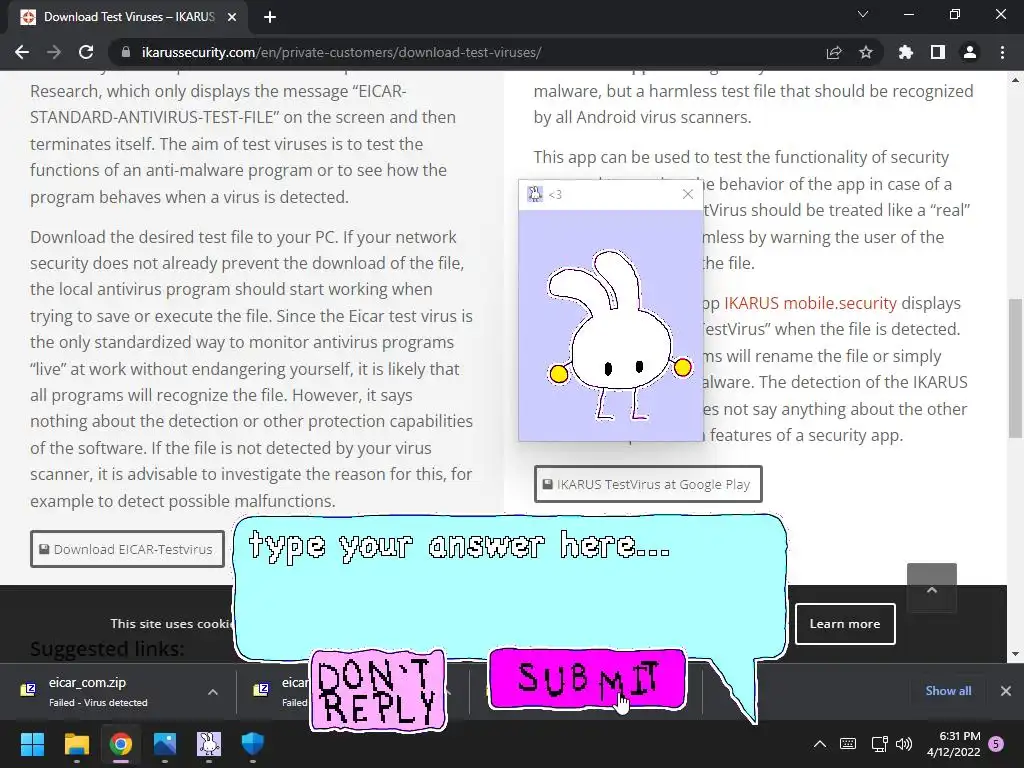Click bunny app icon in taskbar
The height and width of the screenshot is (768, 1024).
click(x=209, y=744)
